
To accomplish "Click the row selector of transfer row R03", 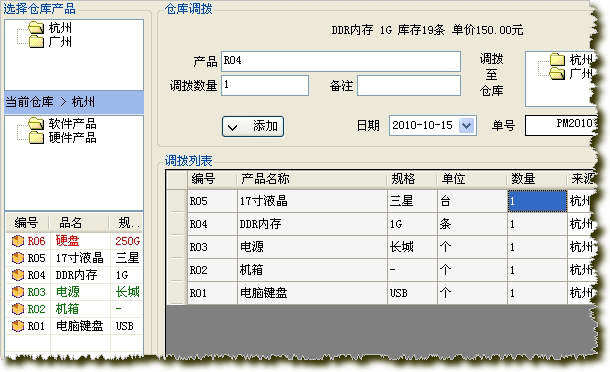I will point(177,247).
